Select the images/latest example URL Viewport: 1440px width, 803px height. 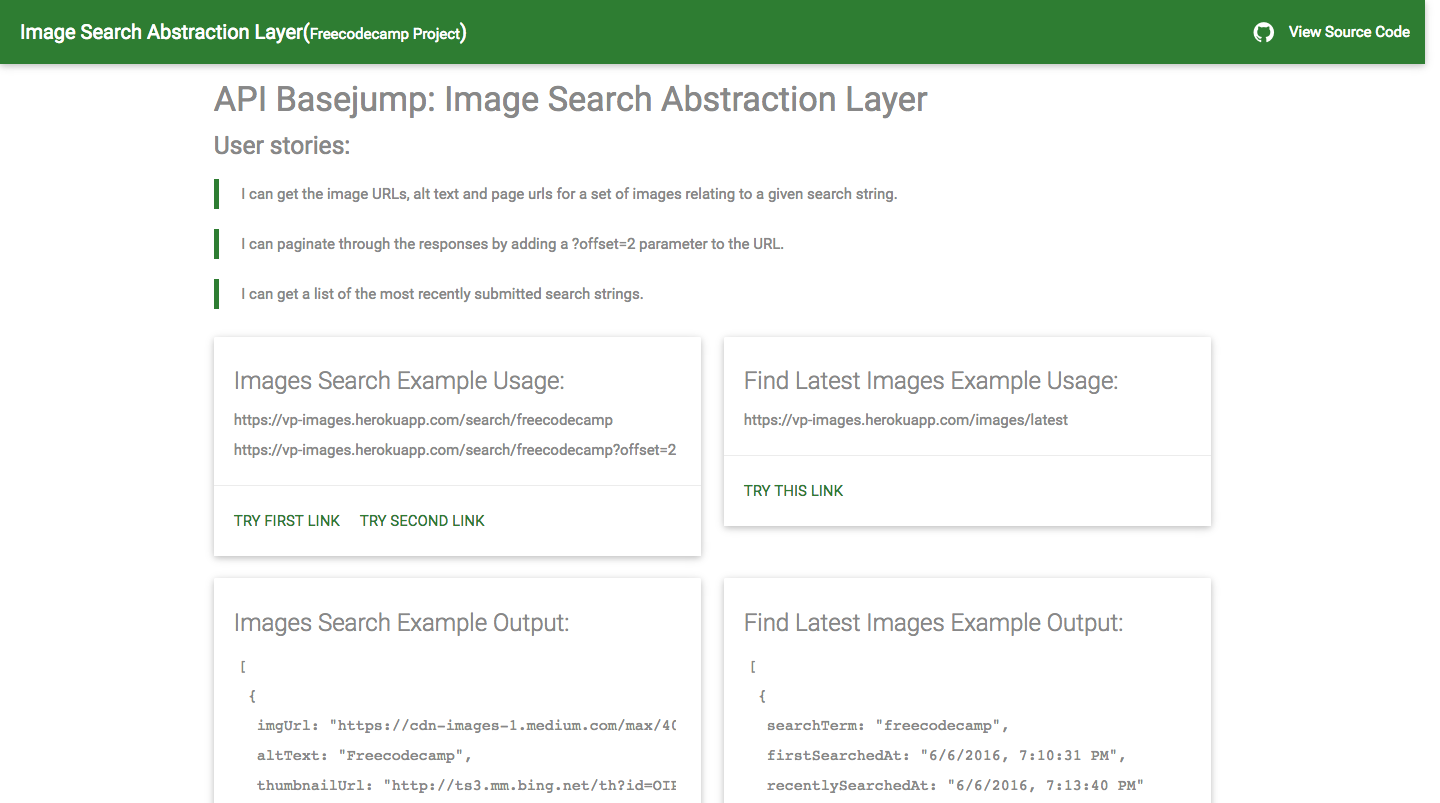coord(906,420)
